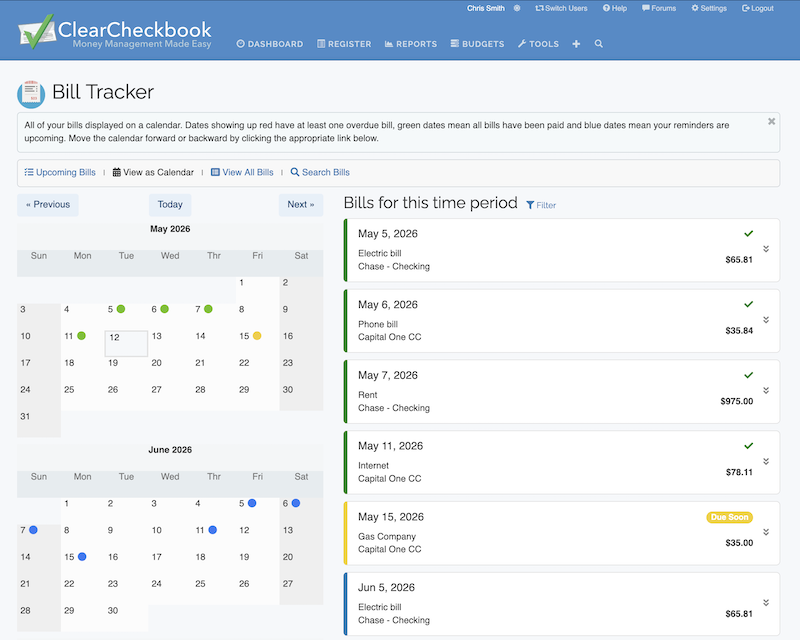Expand the Jun 5 Electric bill details
Image resolution: width=800 pixels, height=640 pixels.
tap(766, 603)
